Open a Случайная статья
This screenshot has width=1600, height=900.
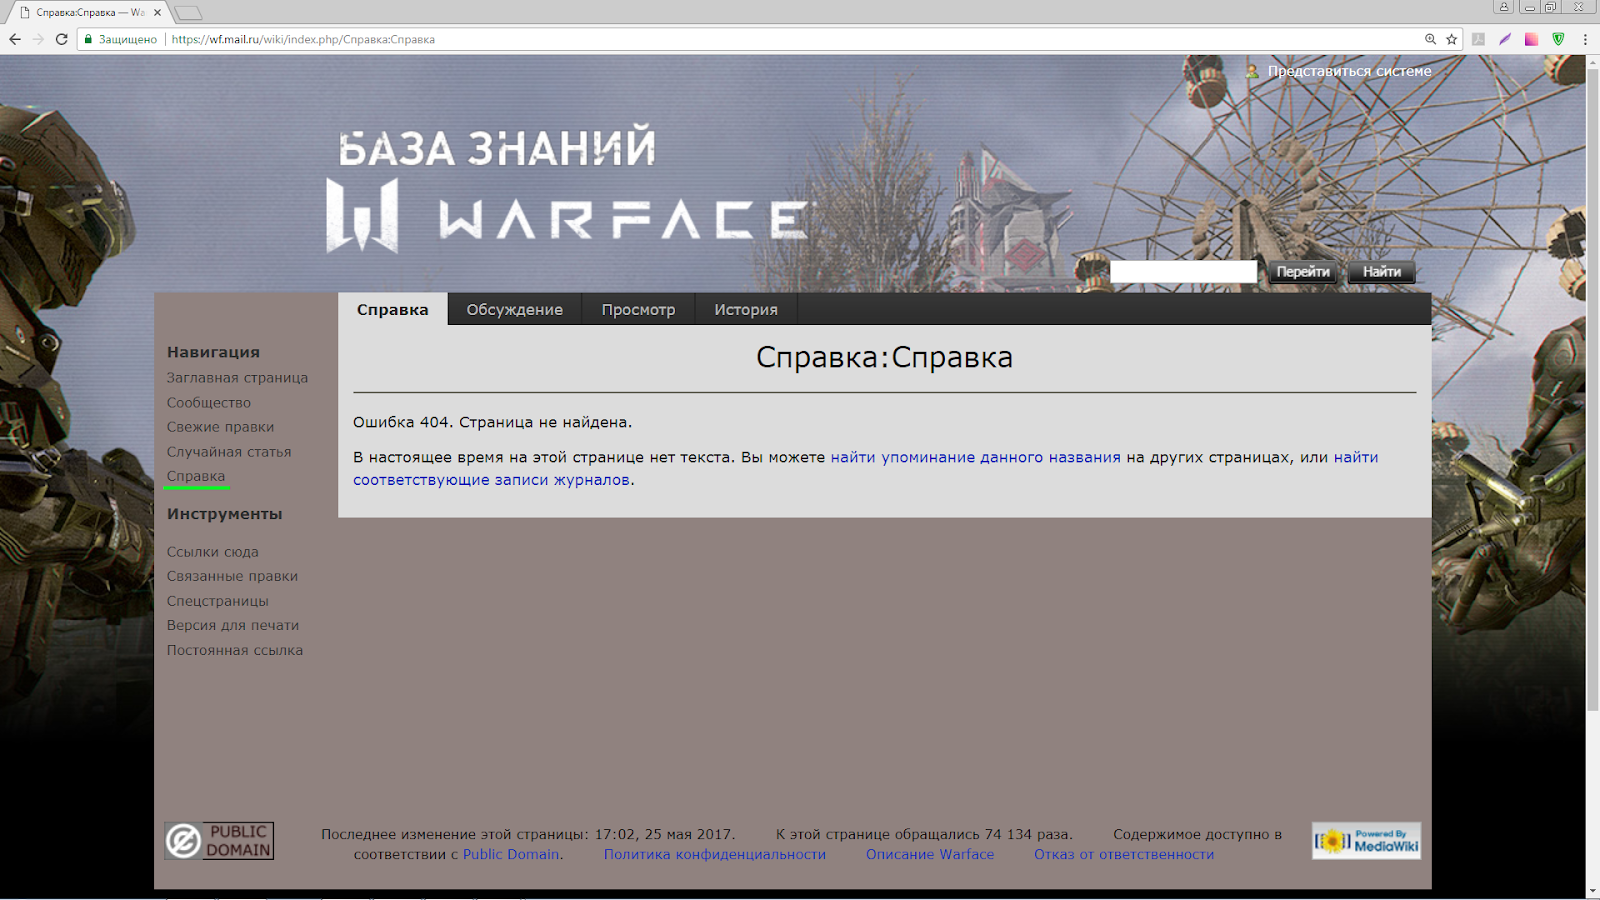click(x=229, y=452)
